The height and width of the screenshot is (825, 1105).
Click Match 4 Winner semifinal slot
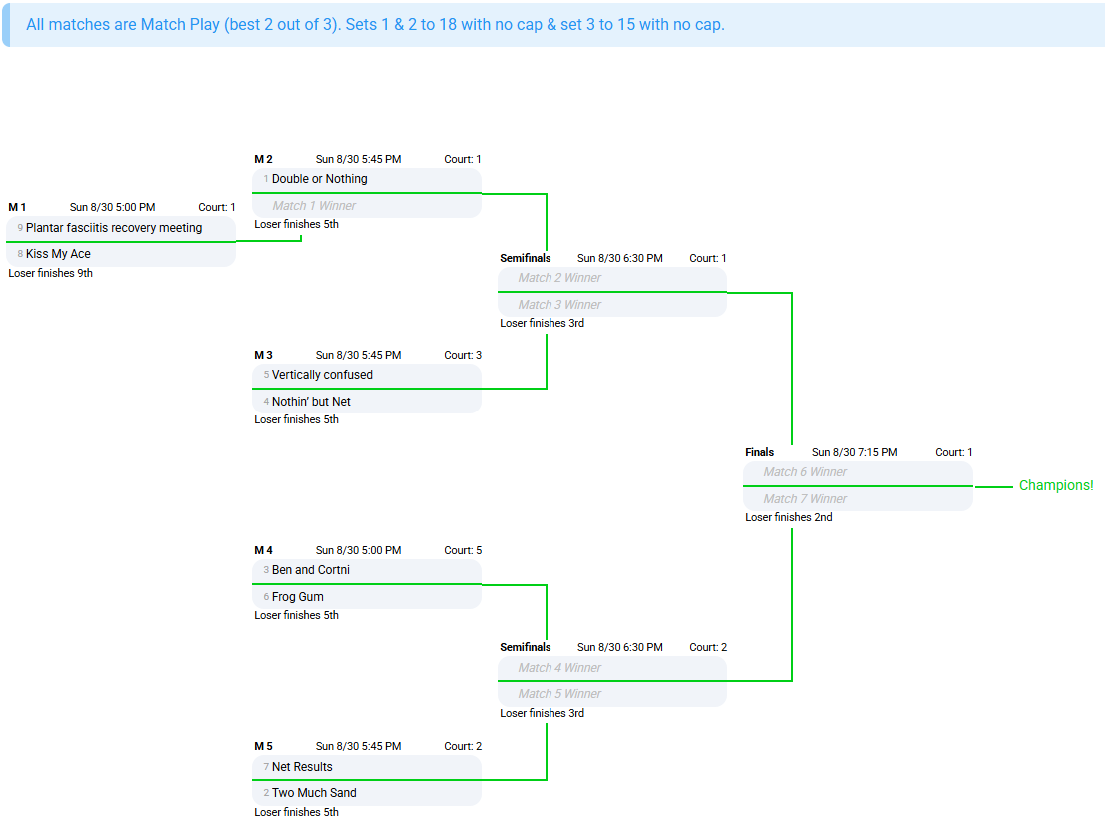click(x=612, y=668)
